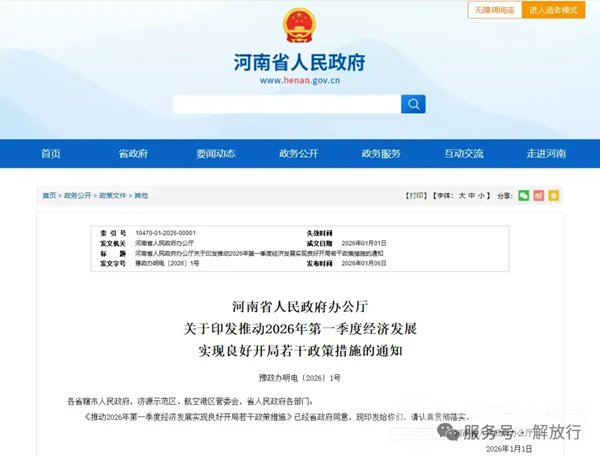
Task: Click the national emblem logo
Action: tap(299, 26)
